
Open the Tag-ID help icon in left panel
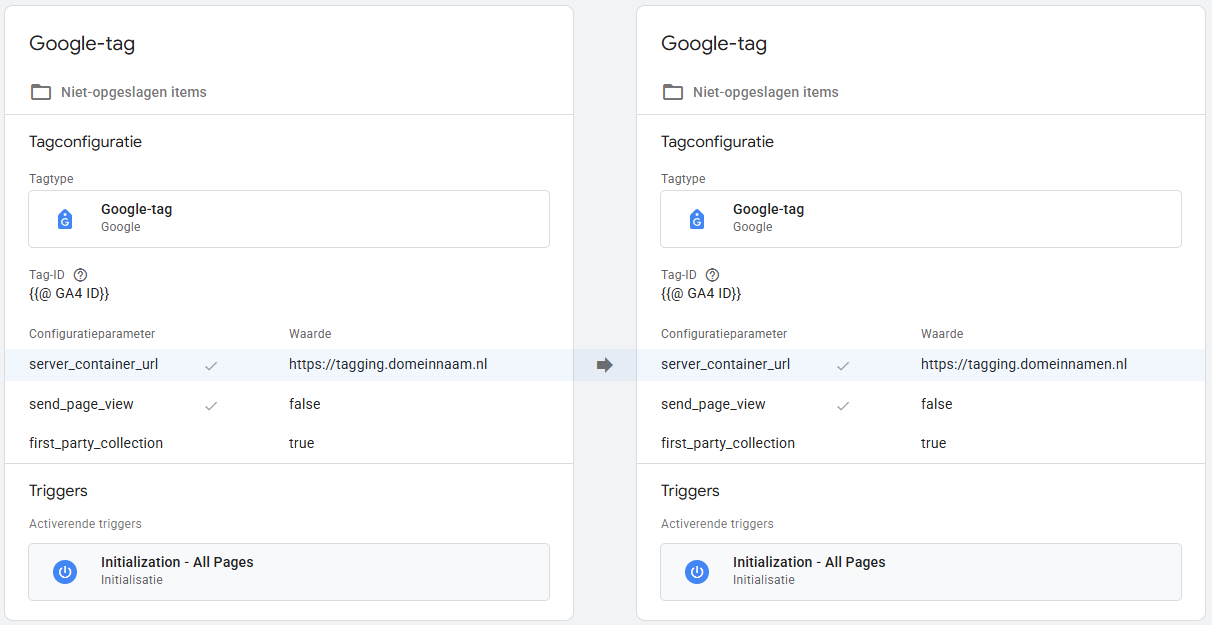(81, 275)
